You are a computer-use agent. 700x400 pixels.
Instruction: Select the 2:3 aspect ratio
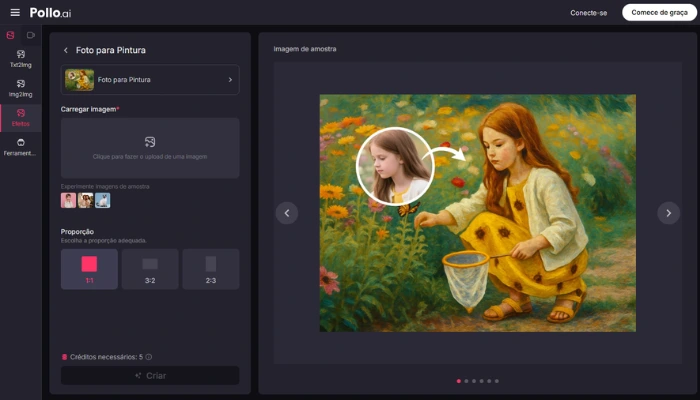click(x=211, y=269)
